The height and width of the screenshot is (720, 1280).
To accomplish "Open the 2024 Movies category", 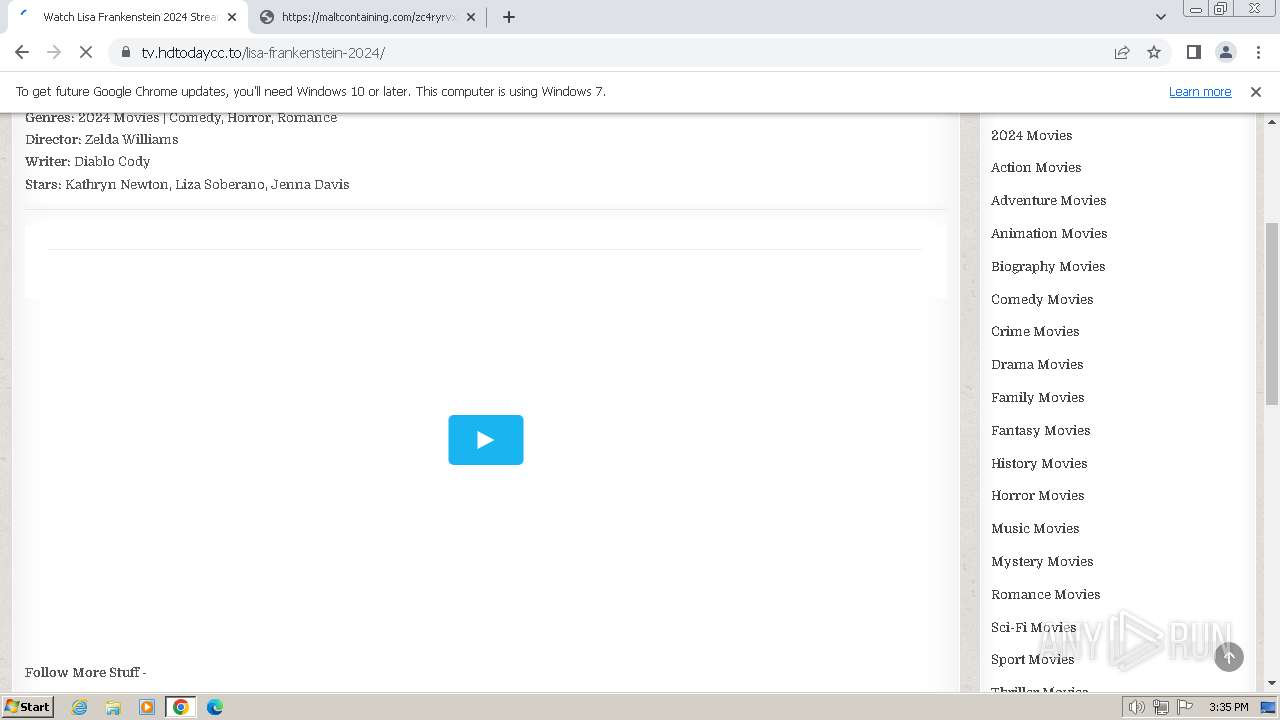I will tap(1031, 135).
